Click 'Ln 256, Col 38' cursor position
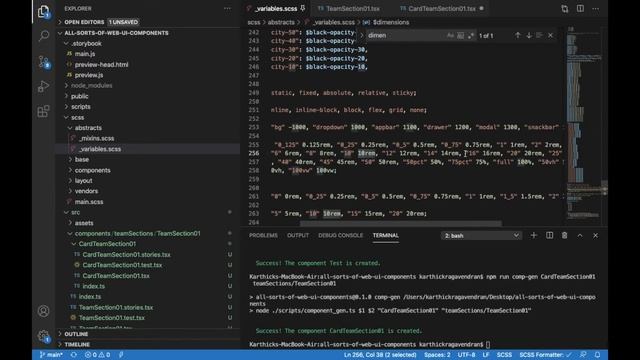 [380, 355]
